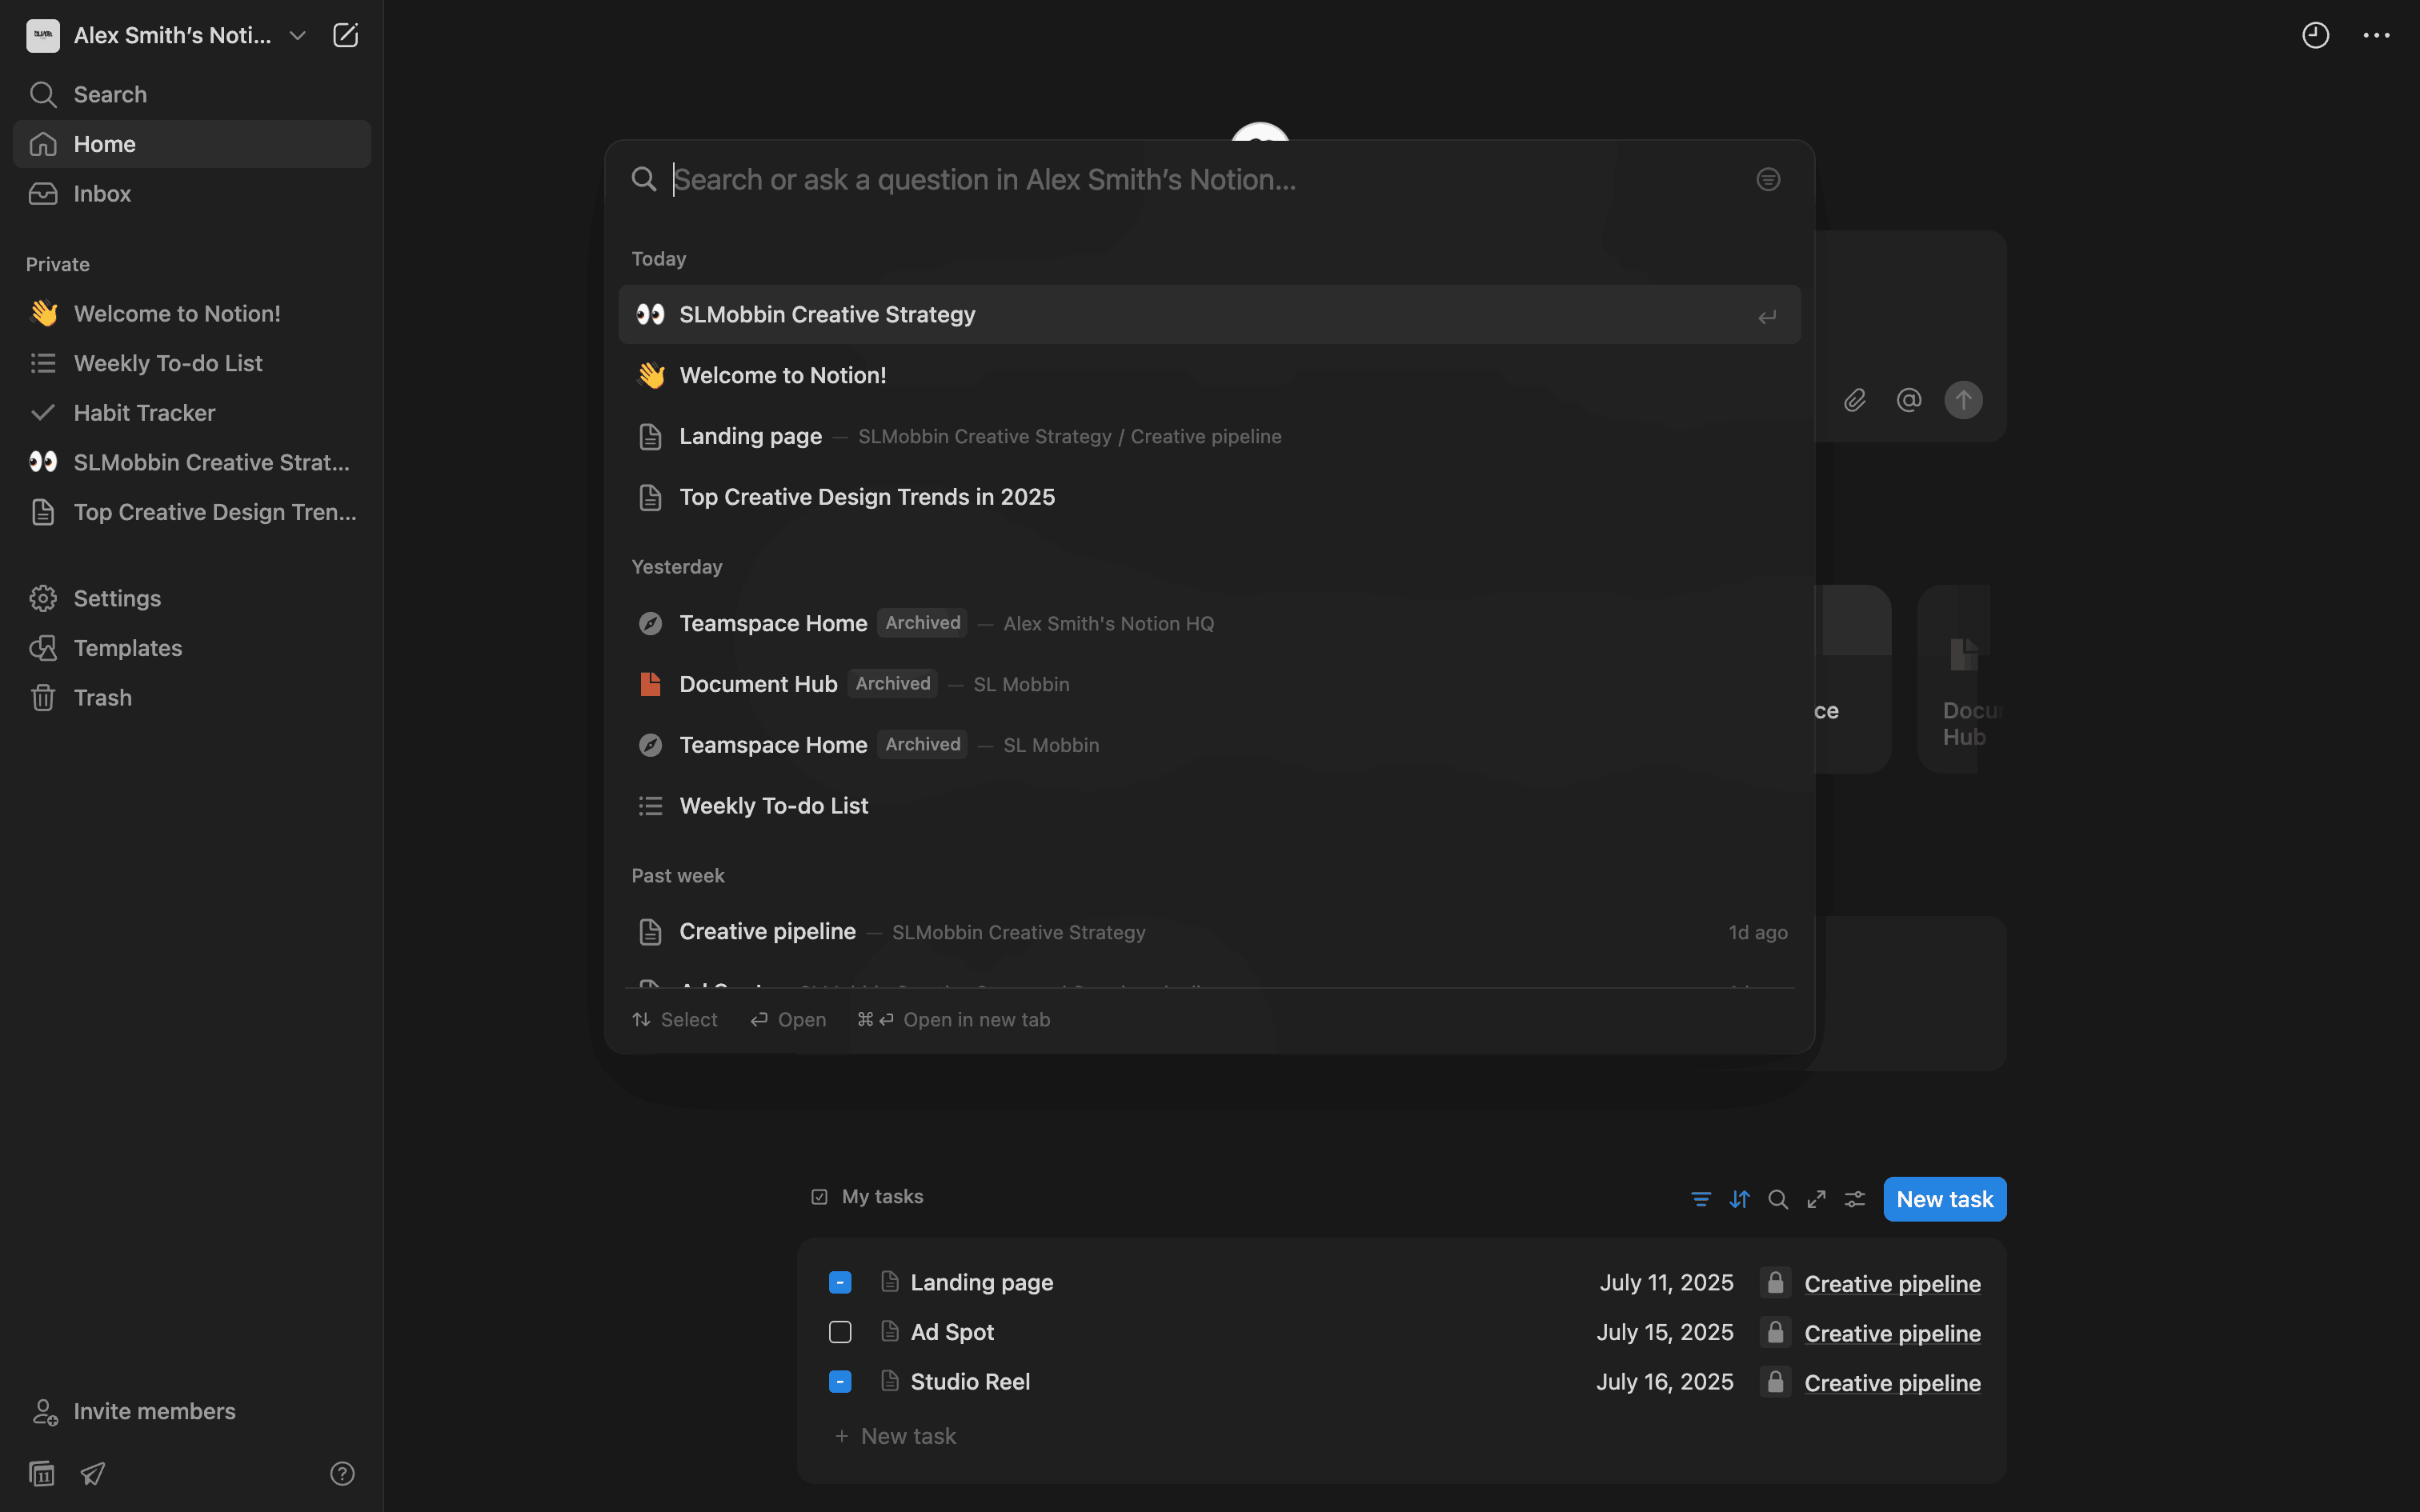This screenshot has height=1512, width=2420.
Task: Click the sort icon in My tasks
Action: point(1739,1199)
